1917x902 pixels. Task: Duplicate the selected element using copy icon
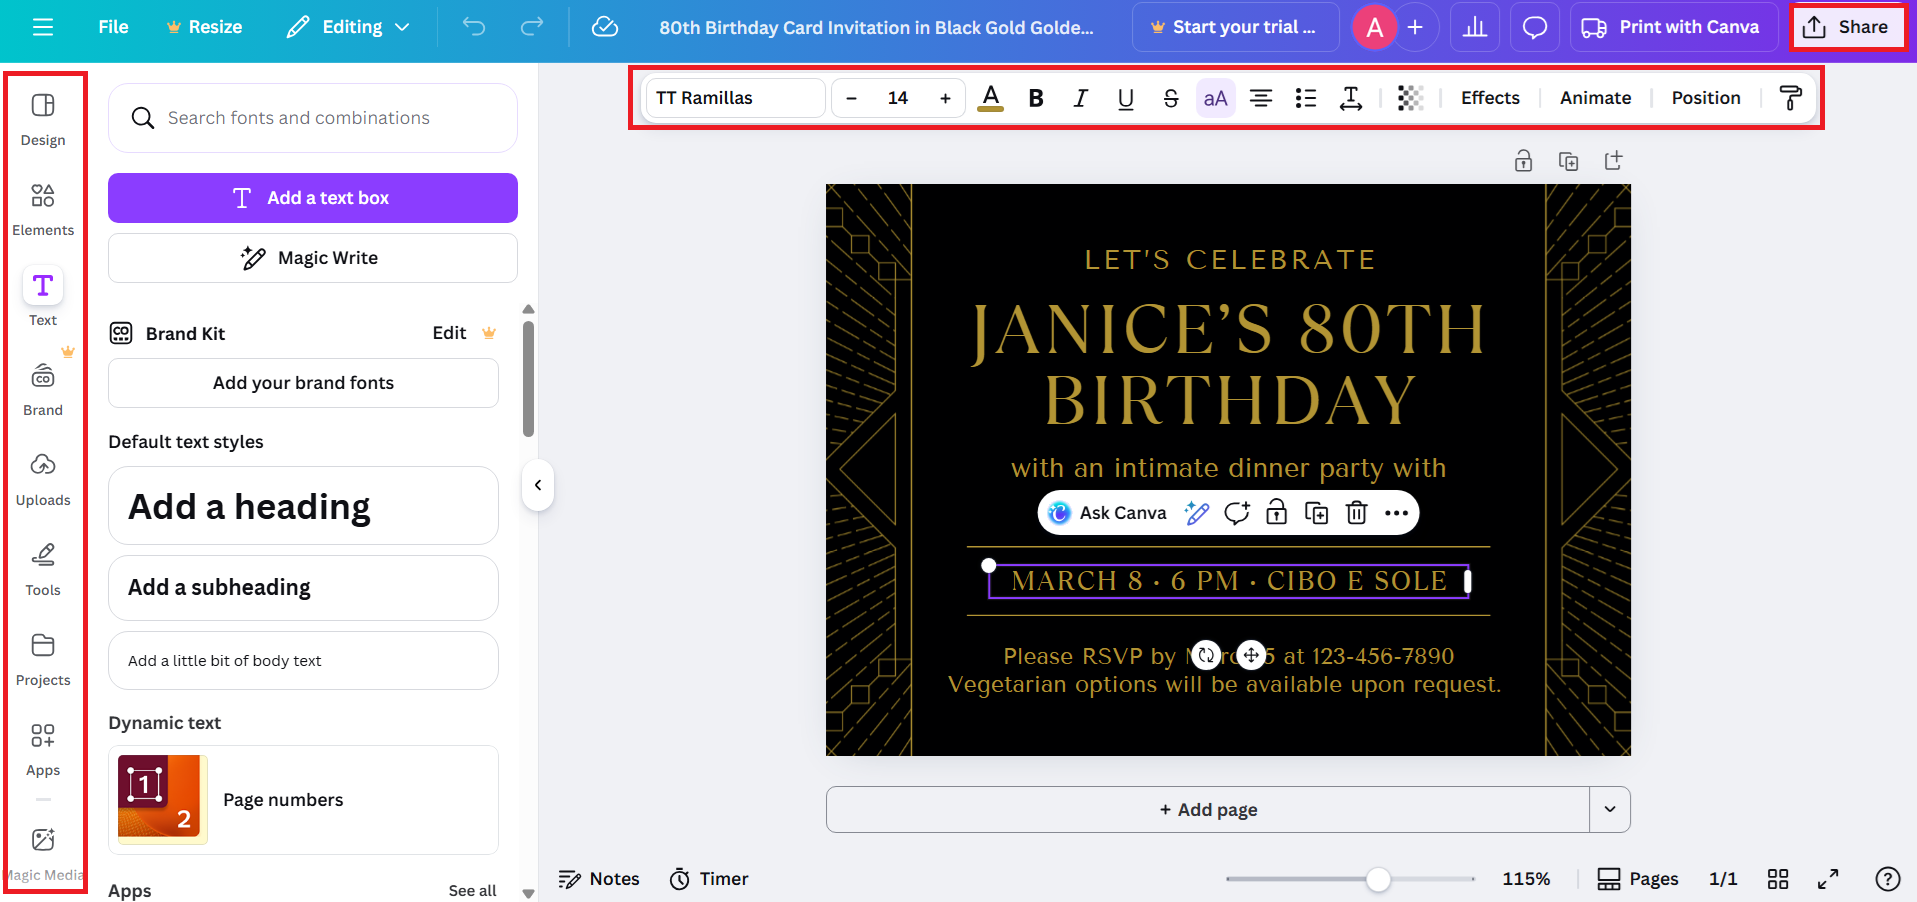1316,512
